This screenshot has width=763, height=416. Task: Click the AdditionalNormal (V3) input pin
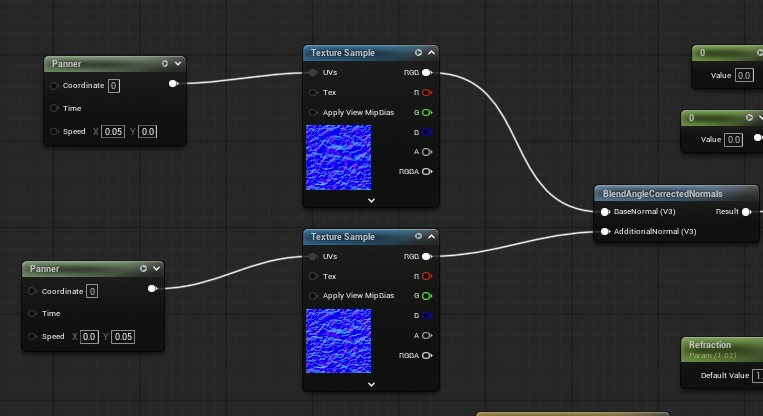(605, 232)
